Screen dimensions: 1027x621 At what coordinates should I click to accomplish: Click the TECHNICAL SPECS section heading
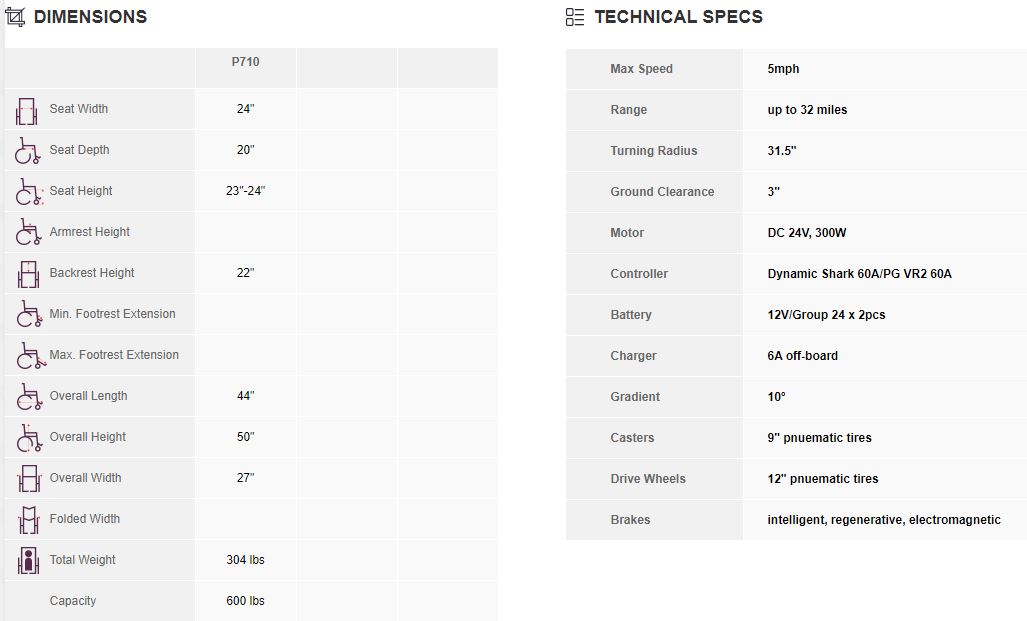pos(678,17)
